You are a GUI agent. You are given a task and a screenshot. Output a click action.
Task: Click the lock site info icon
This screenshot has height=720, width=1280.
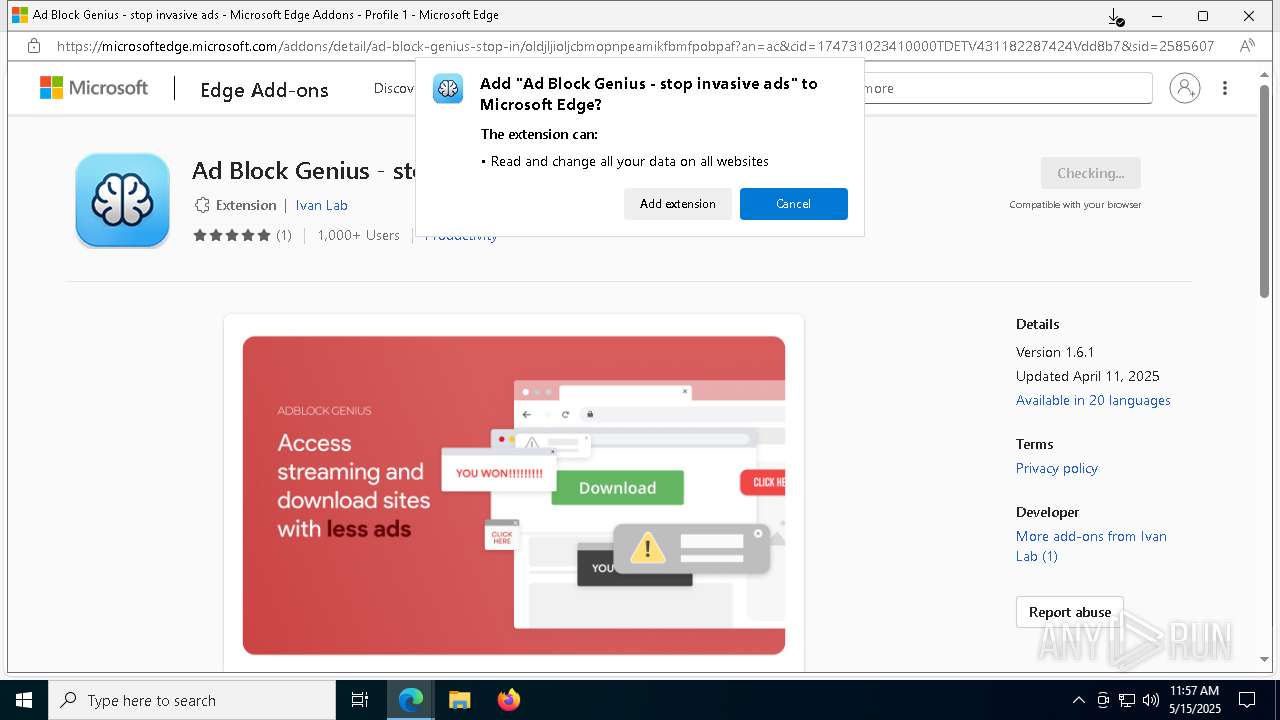coord(34,46)
